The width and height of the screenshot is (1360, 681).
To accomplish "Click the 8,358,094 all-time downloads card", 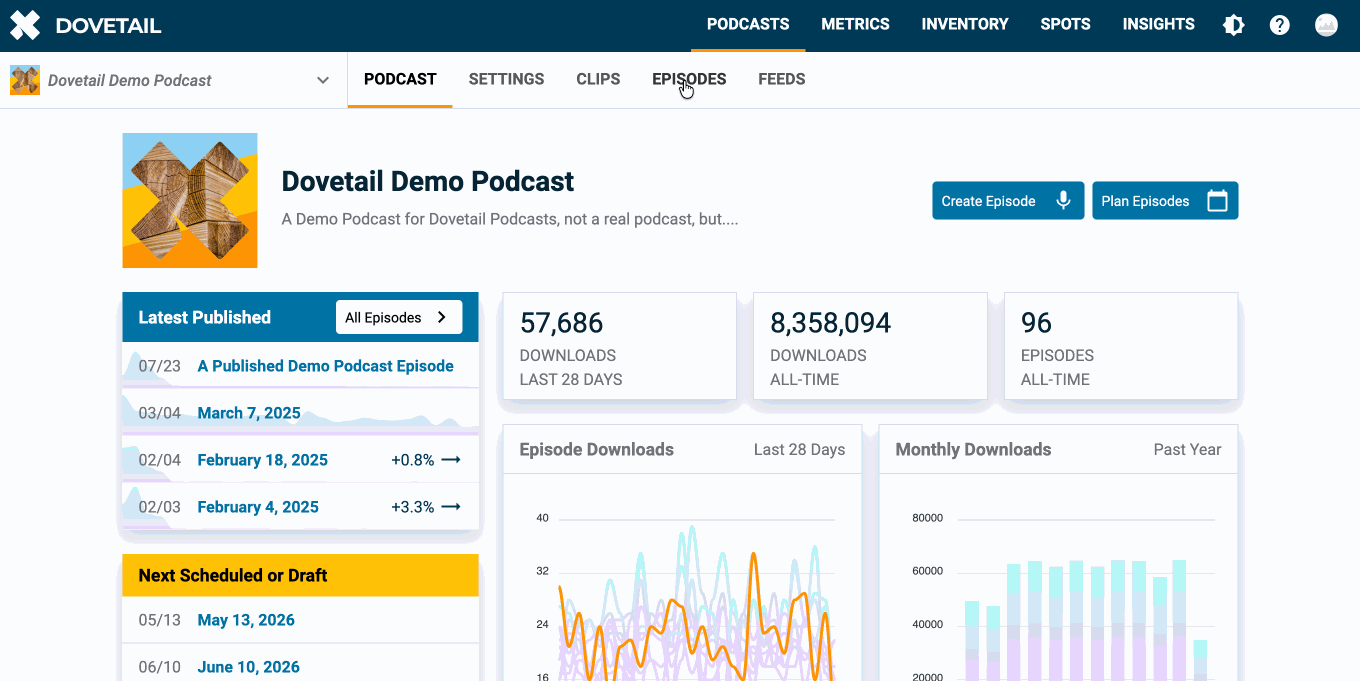I will click(870, 347).
